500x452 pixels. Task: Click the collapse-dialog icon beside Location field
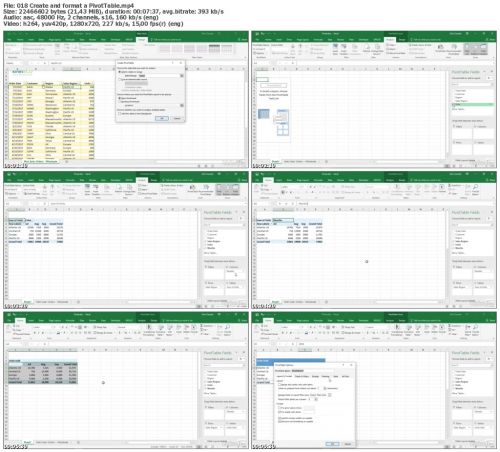[182, 105]
